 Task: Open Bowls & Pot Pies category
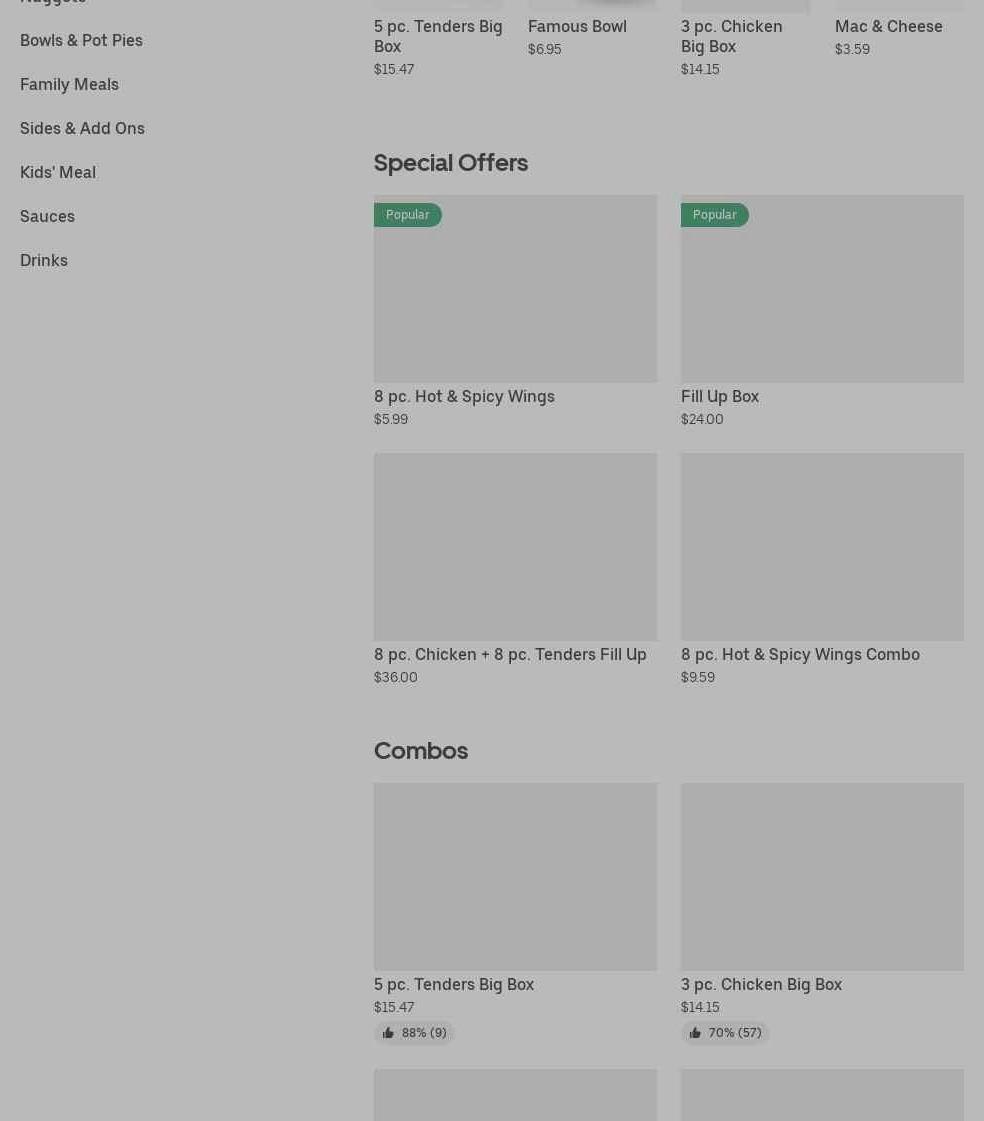click(x=81, y=40)
